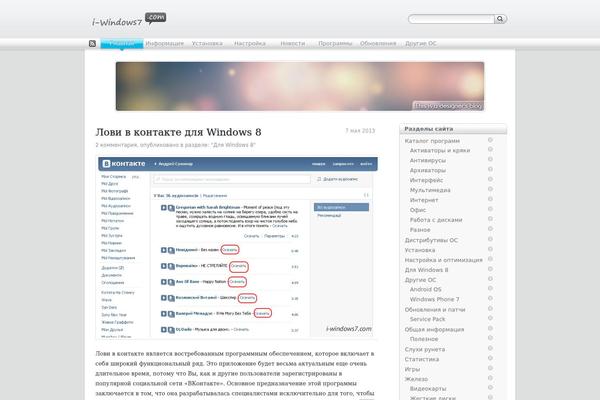The height and width of the screenshot is (400, 600).
Task: Click the round icon beside Для Windows 8
Action: pyautogui.click(x=490, y=269)
